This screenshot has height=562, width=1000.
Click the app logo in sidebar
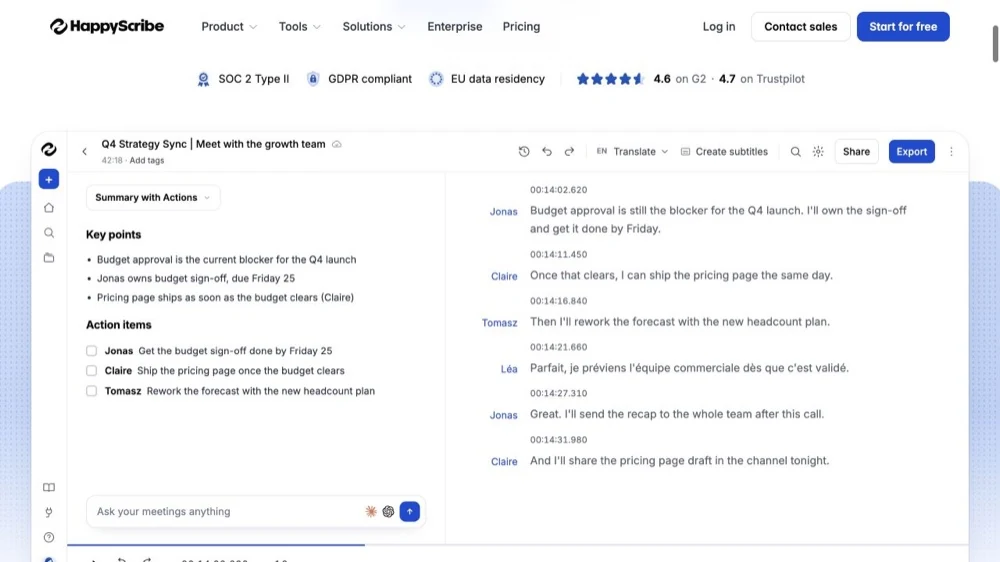point(48,149)
